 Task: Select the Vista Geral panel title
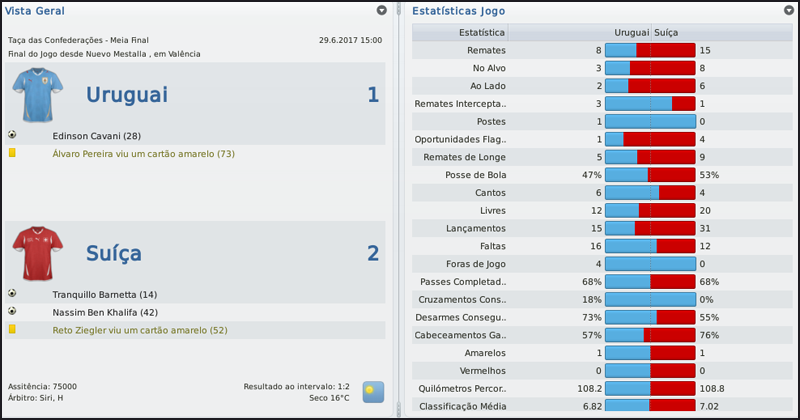(35, 10)
